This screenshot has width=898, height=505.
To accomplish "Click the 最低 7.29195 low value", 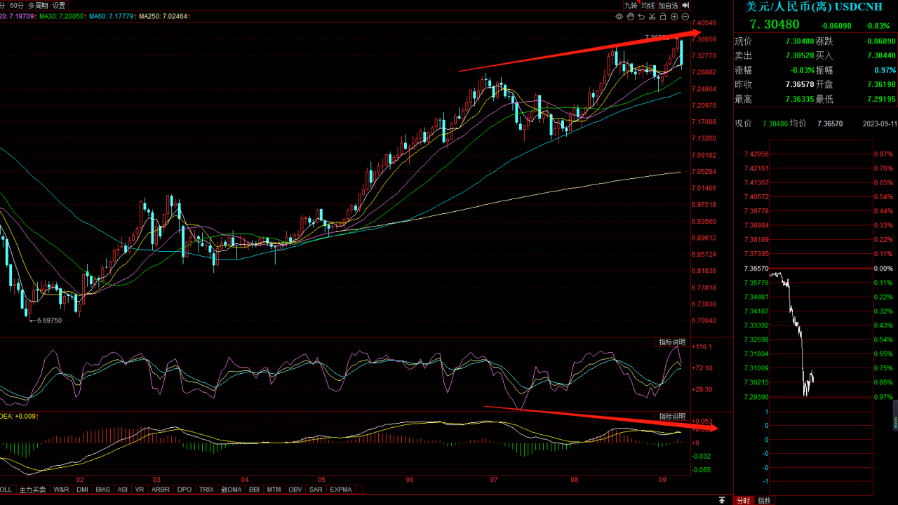I will click(x=881, y=99).
